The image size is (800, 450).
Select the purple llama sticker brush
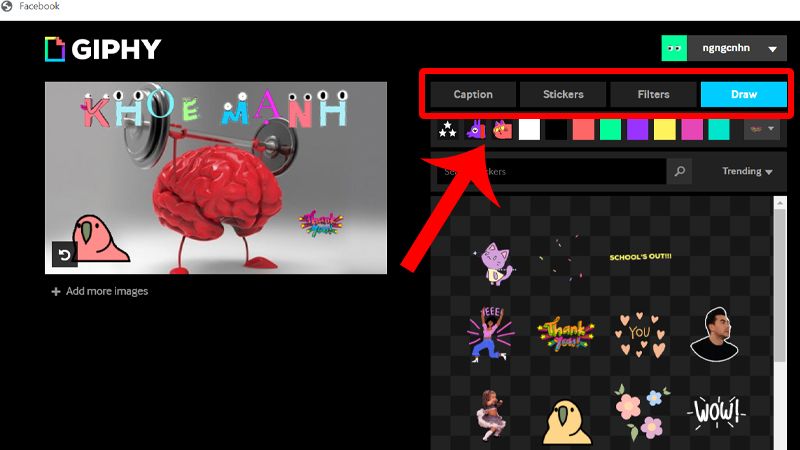[475, 130]
